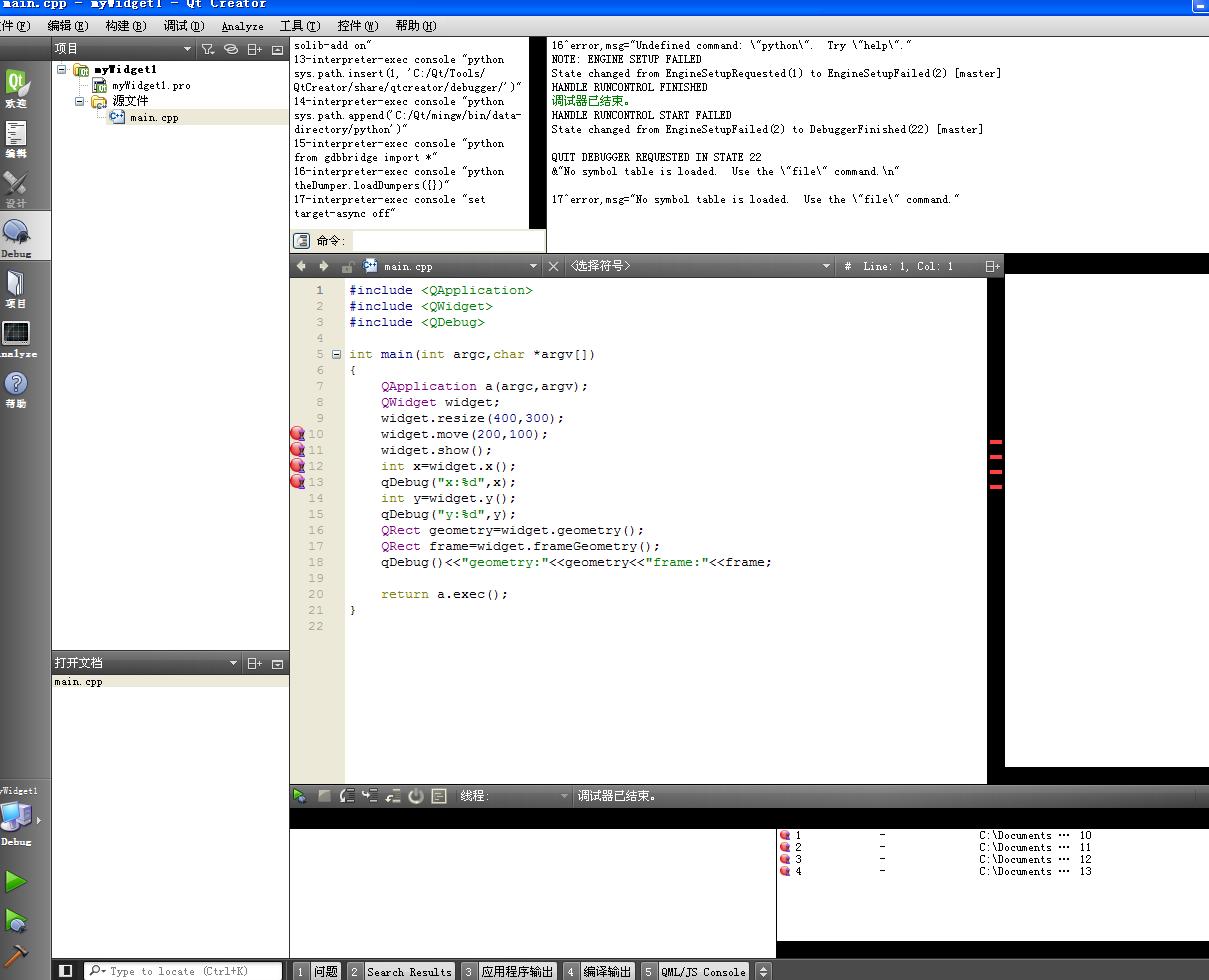Toggle the breakpoint on line 11
Image resolution: width=1209 pixels, height=980 pixels.
(297, 450)
